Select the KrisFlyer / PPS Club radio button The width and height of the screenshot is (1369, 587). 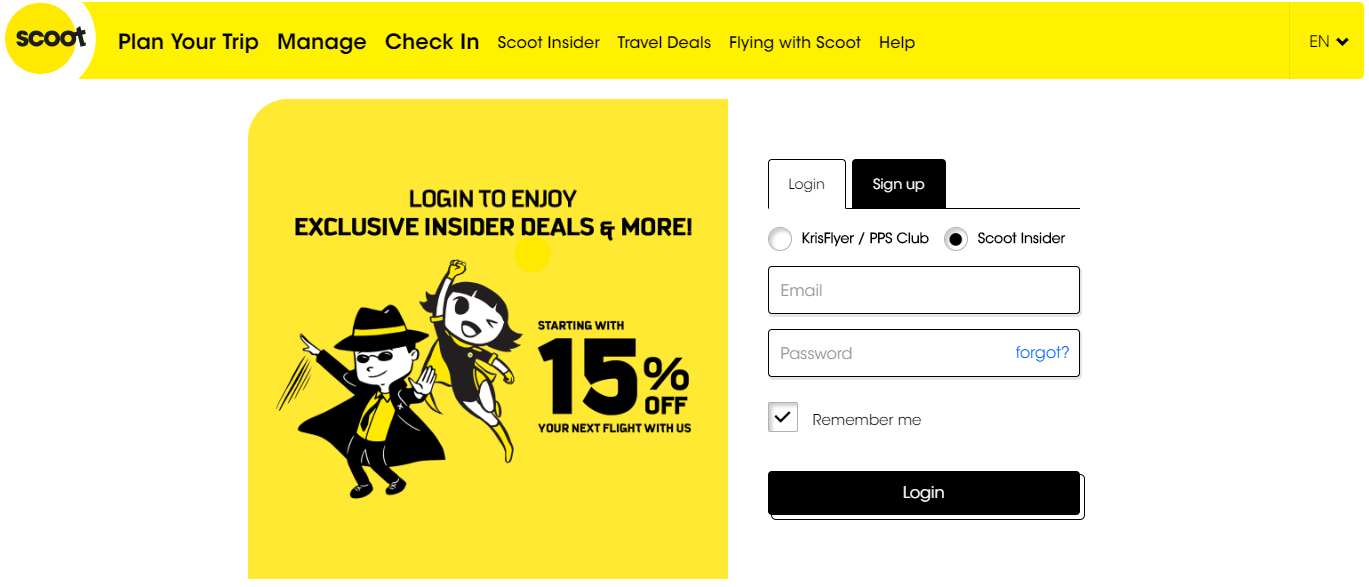780,239
